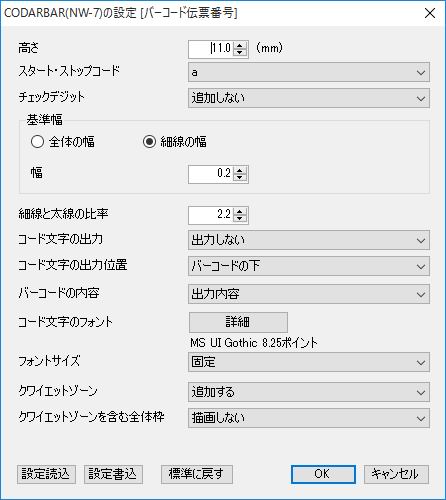Expand the チェックデジット dropdown
The image size is (446, 500).
coord(309,98)
